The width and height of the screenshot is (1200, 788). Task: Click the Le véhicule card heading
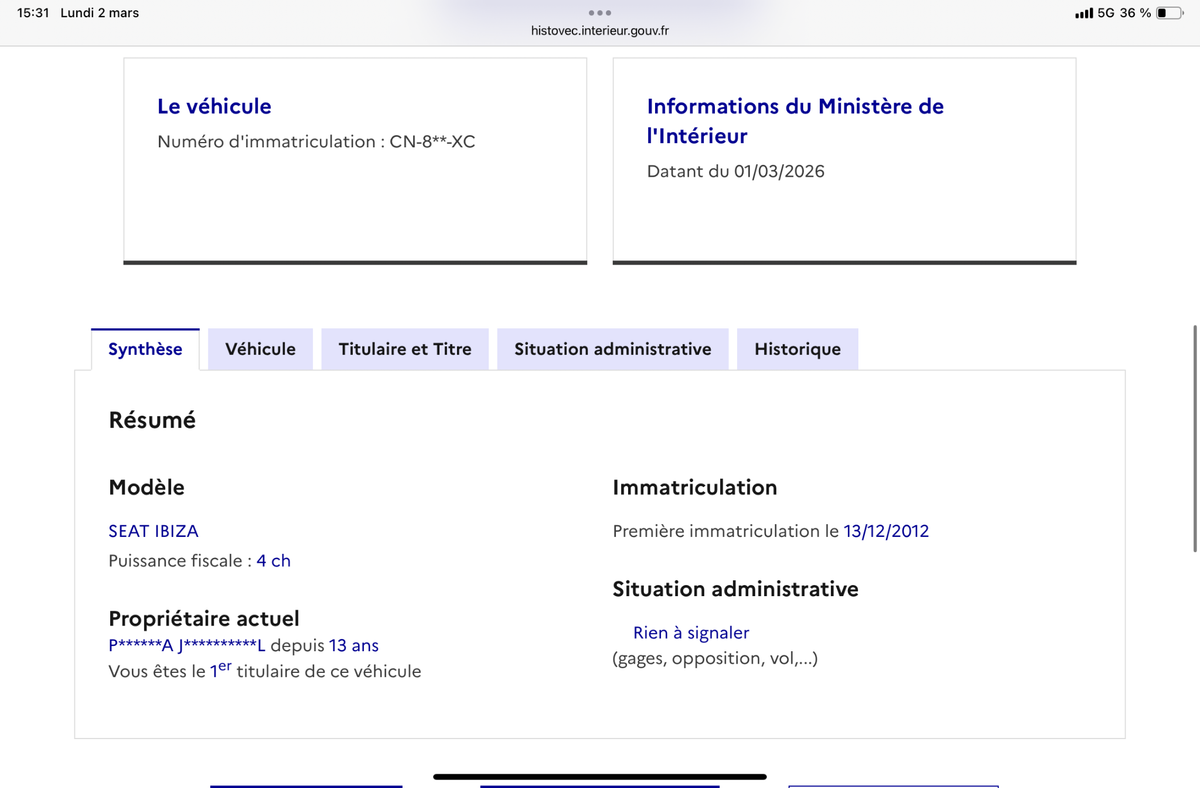[214, 106]
